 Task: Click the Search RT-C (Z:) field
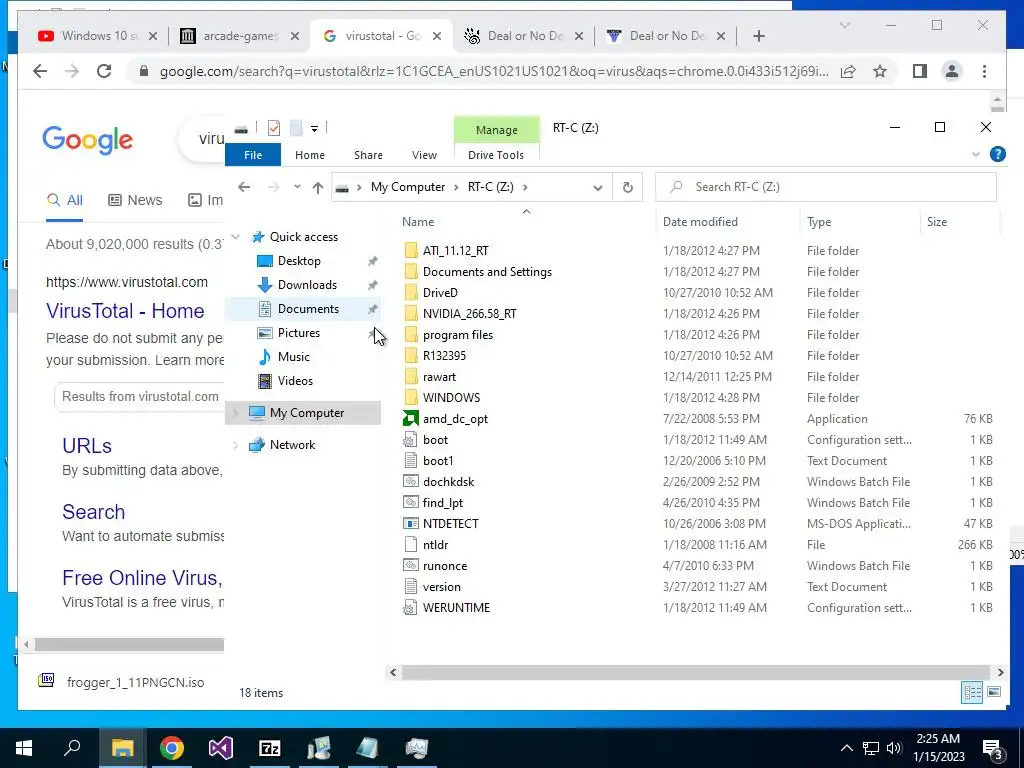point(825,187)
